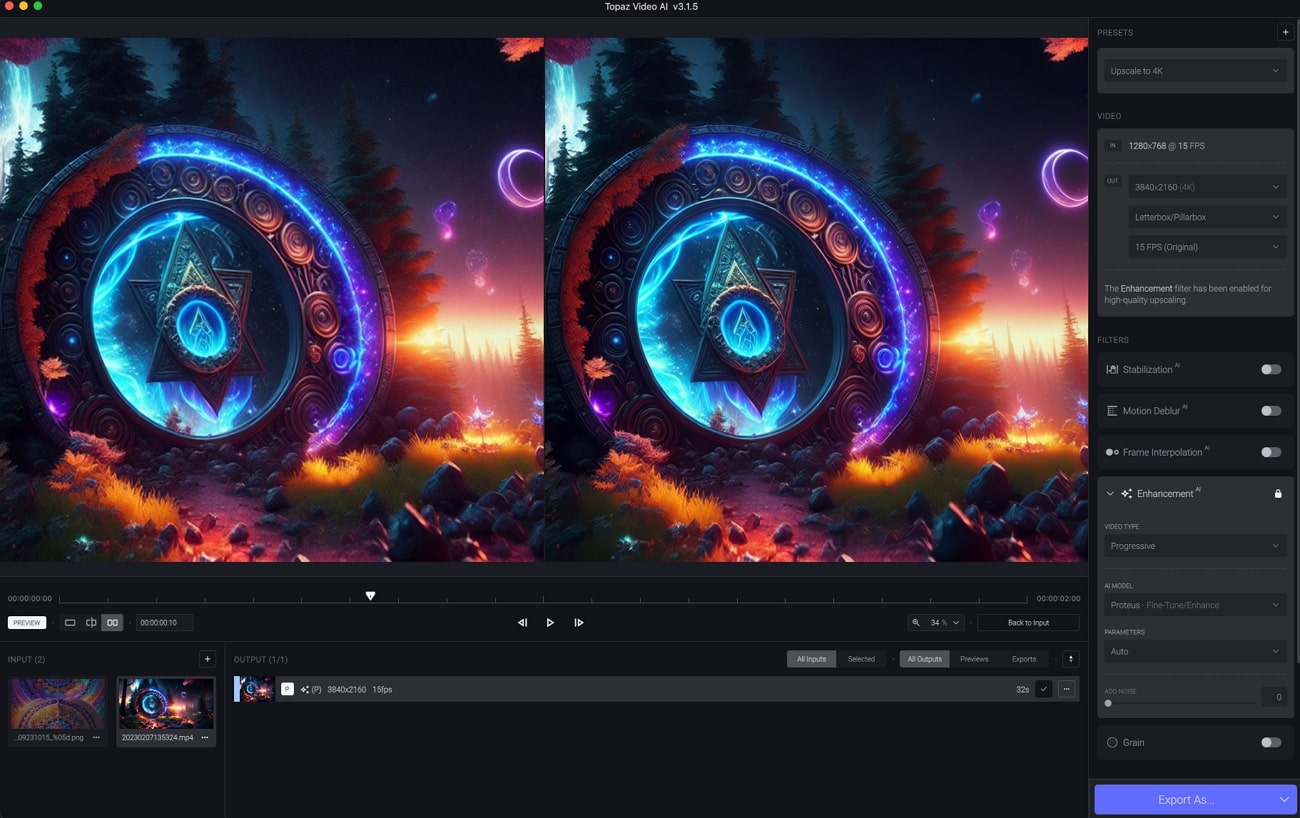Open the AI Model dropdown showing Proteus
Viewport: 1300px width, 818px height.
[1195, 604]
